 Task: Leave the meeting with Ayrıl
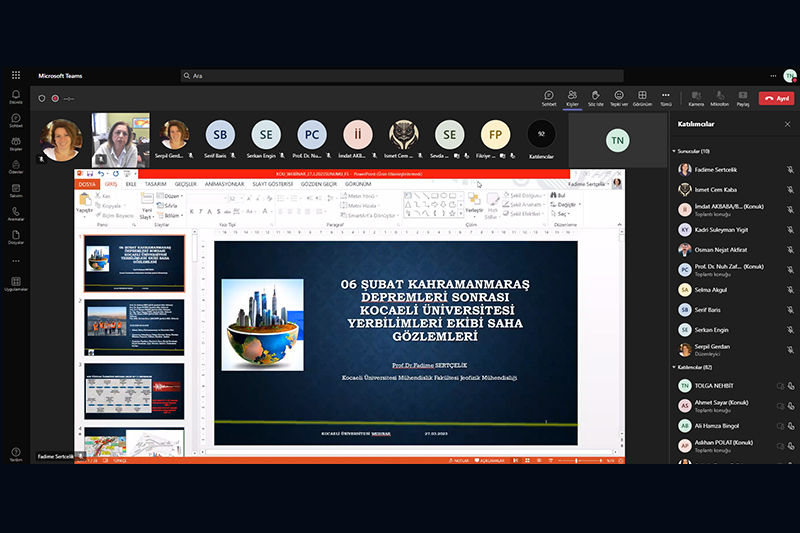[776, 98]
